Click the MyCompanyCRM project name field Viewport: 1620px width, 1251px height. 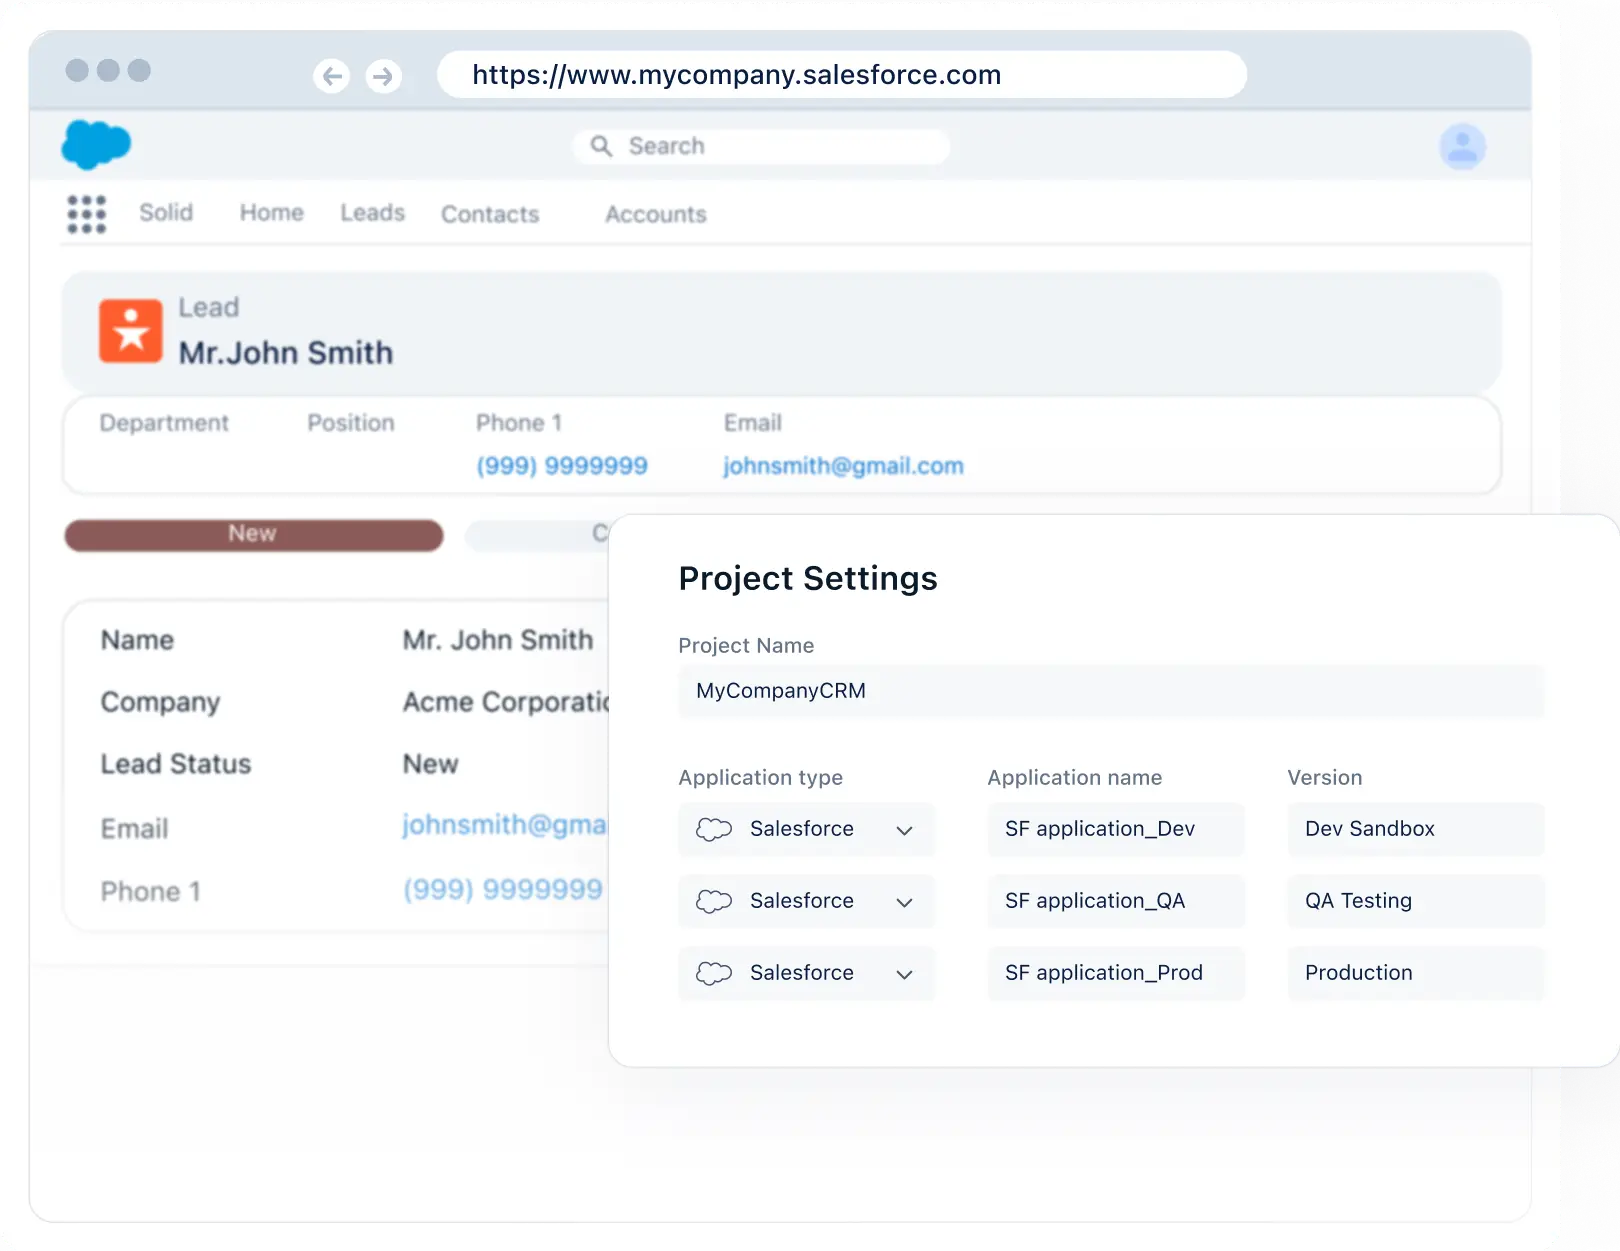click(x=1110, y=691)
